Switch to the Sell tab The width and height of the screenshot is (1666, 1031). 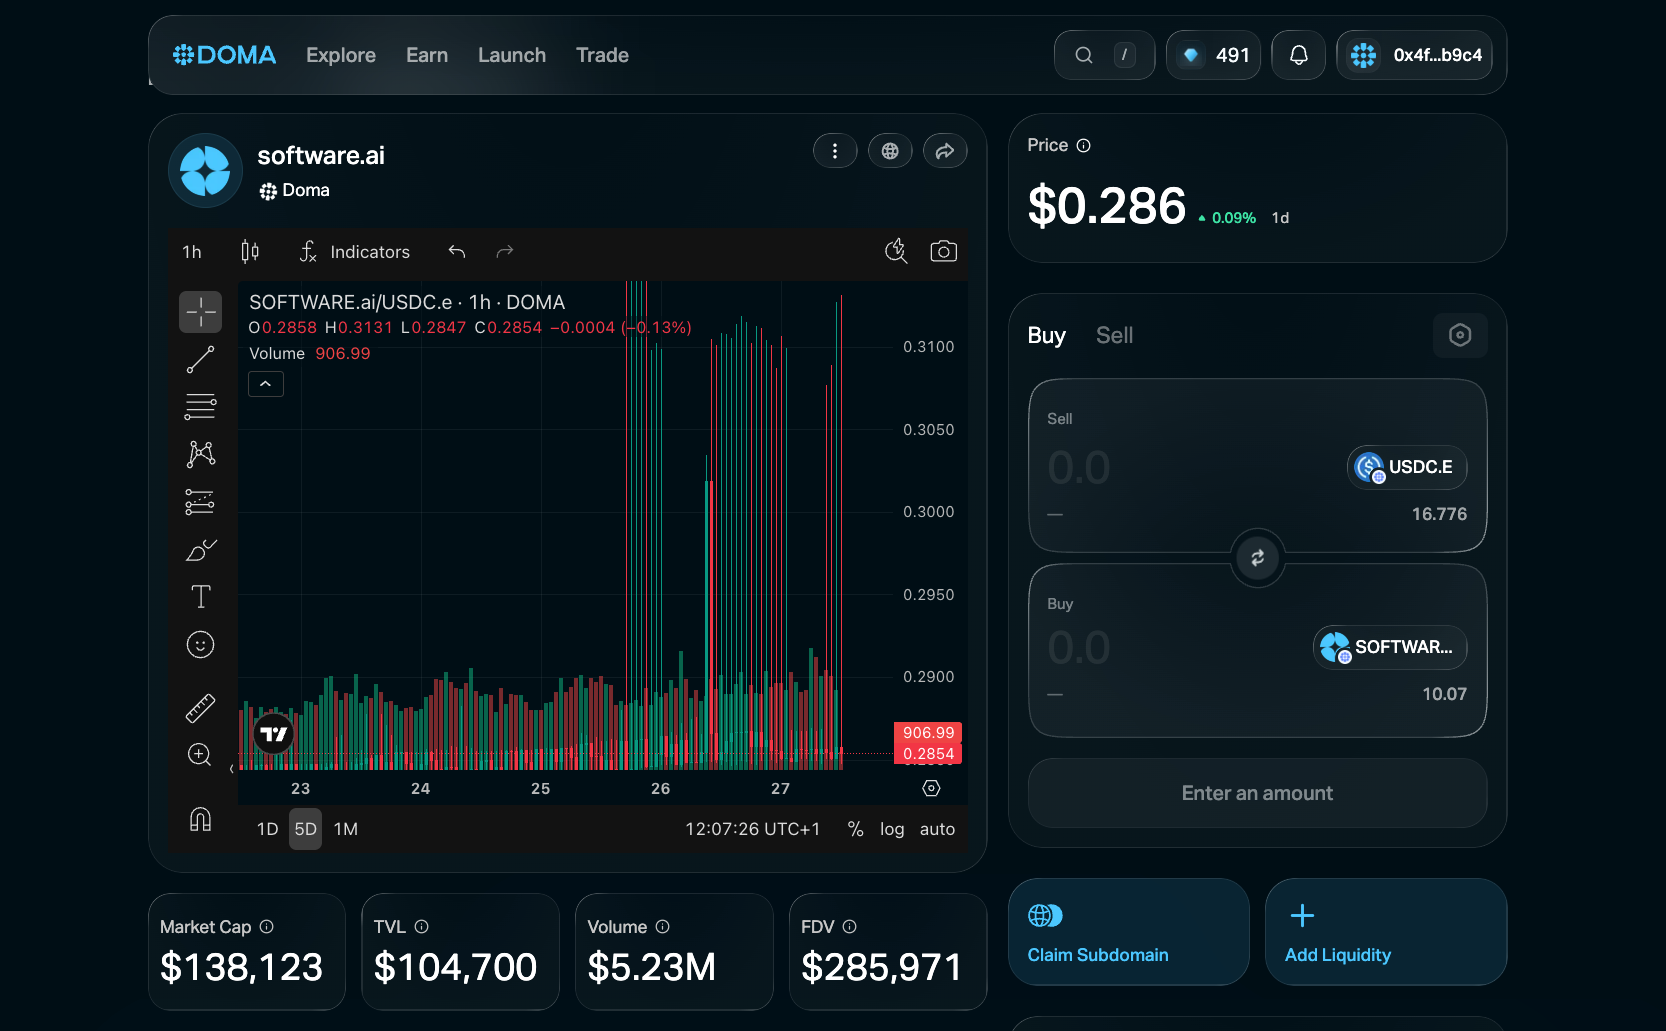pos(1114,336)
